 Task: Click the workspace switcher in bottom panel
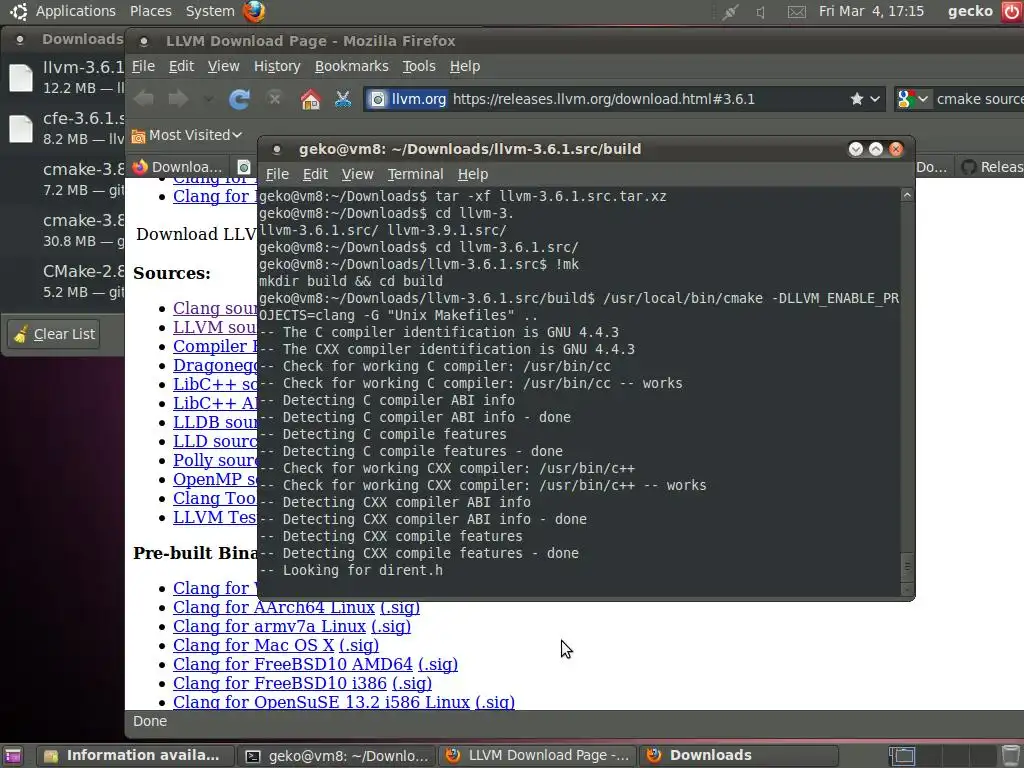click(x=902, y=756)
